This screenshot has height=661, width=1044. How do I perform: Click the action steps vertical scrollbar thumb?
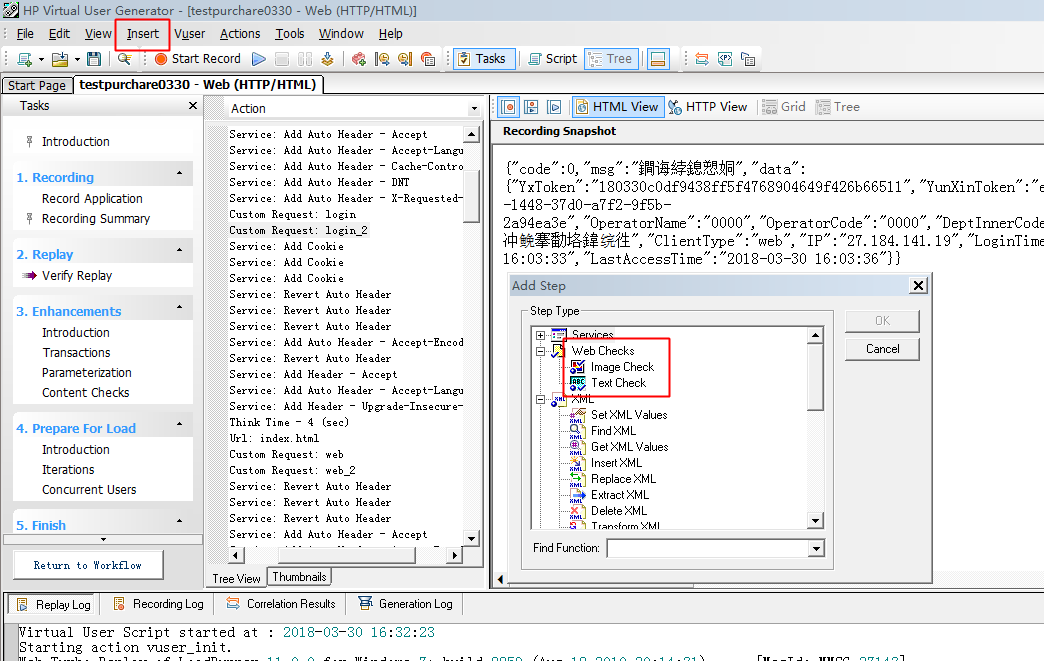(471, 196)
